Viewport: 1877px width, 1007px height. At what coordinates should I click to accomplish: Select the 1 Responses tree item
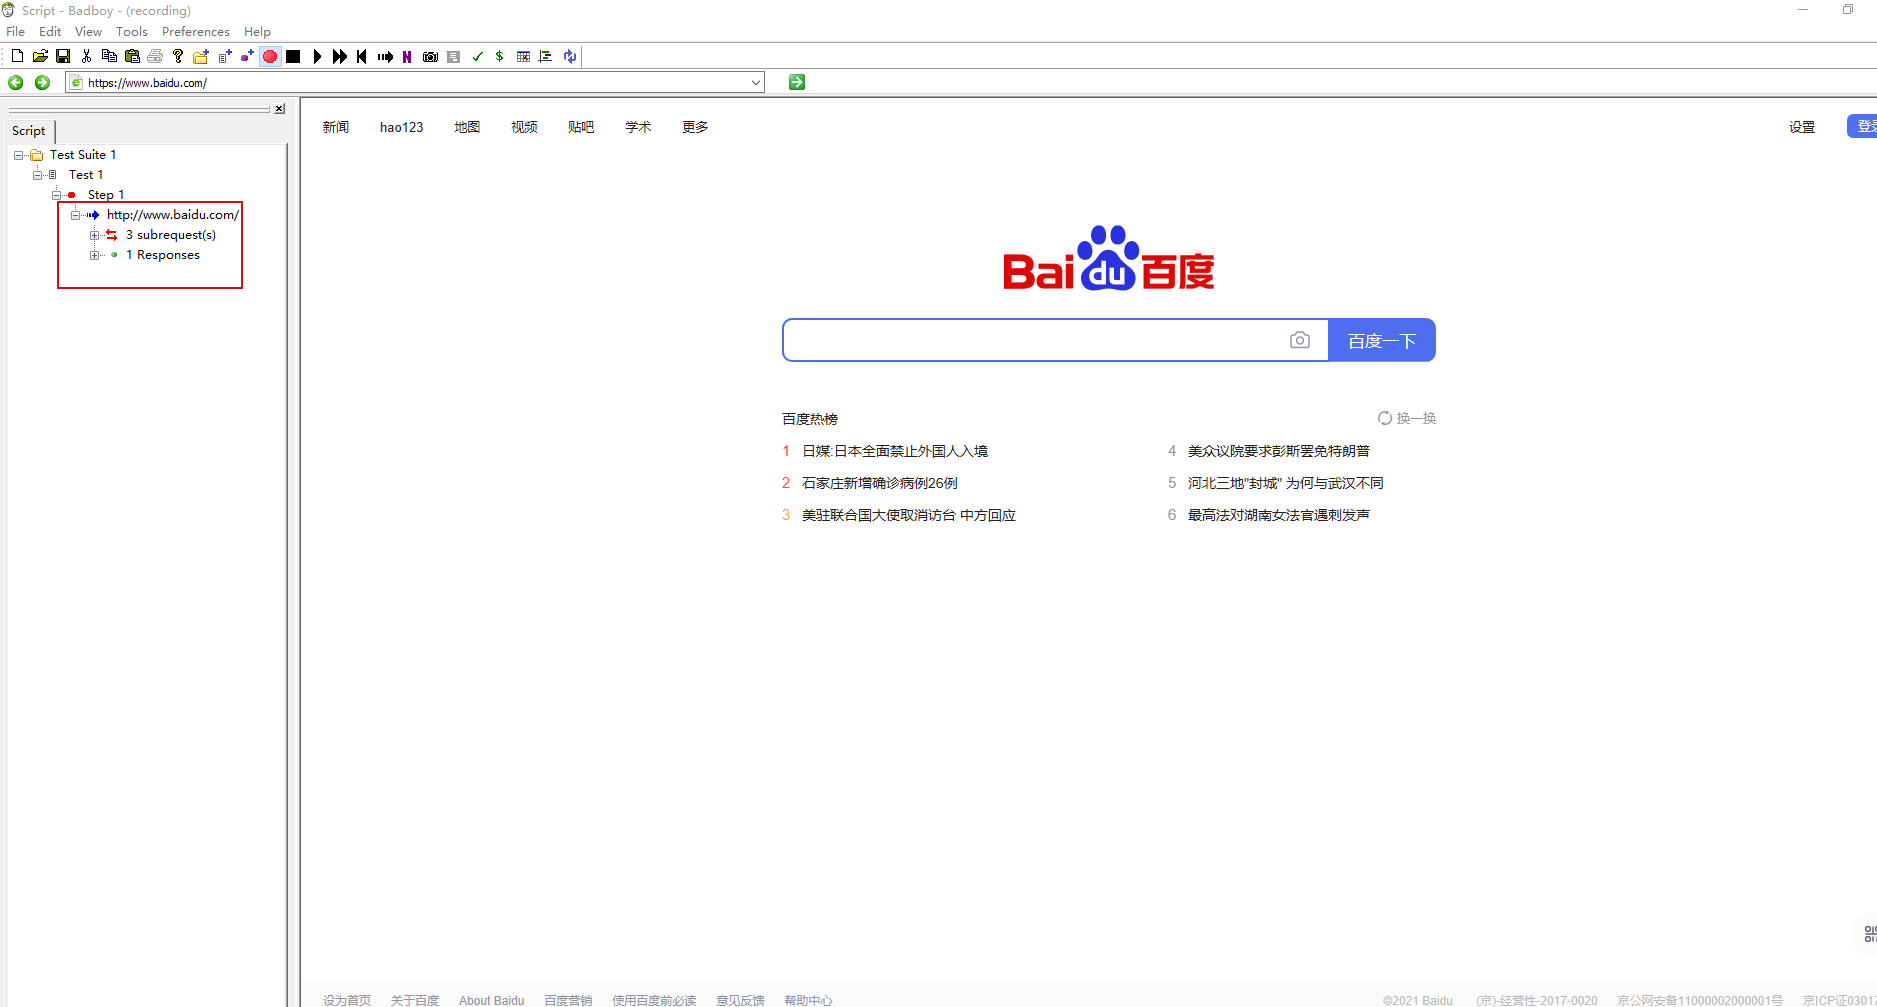(x=163, y=255)
